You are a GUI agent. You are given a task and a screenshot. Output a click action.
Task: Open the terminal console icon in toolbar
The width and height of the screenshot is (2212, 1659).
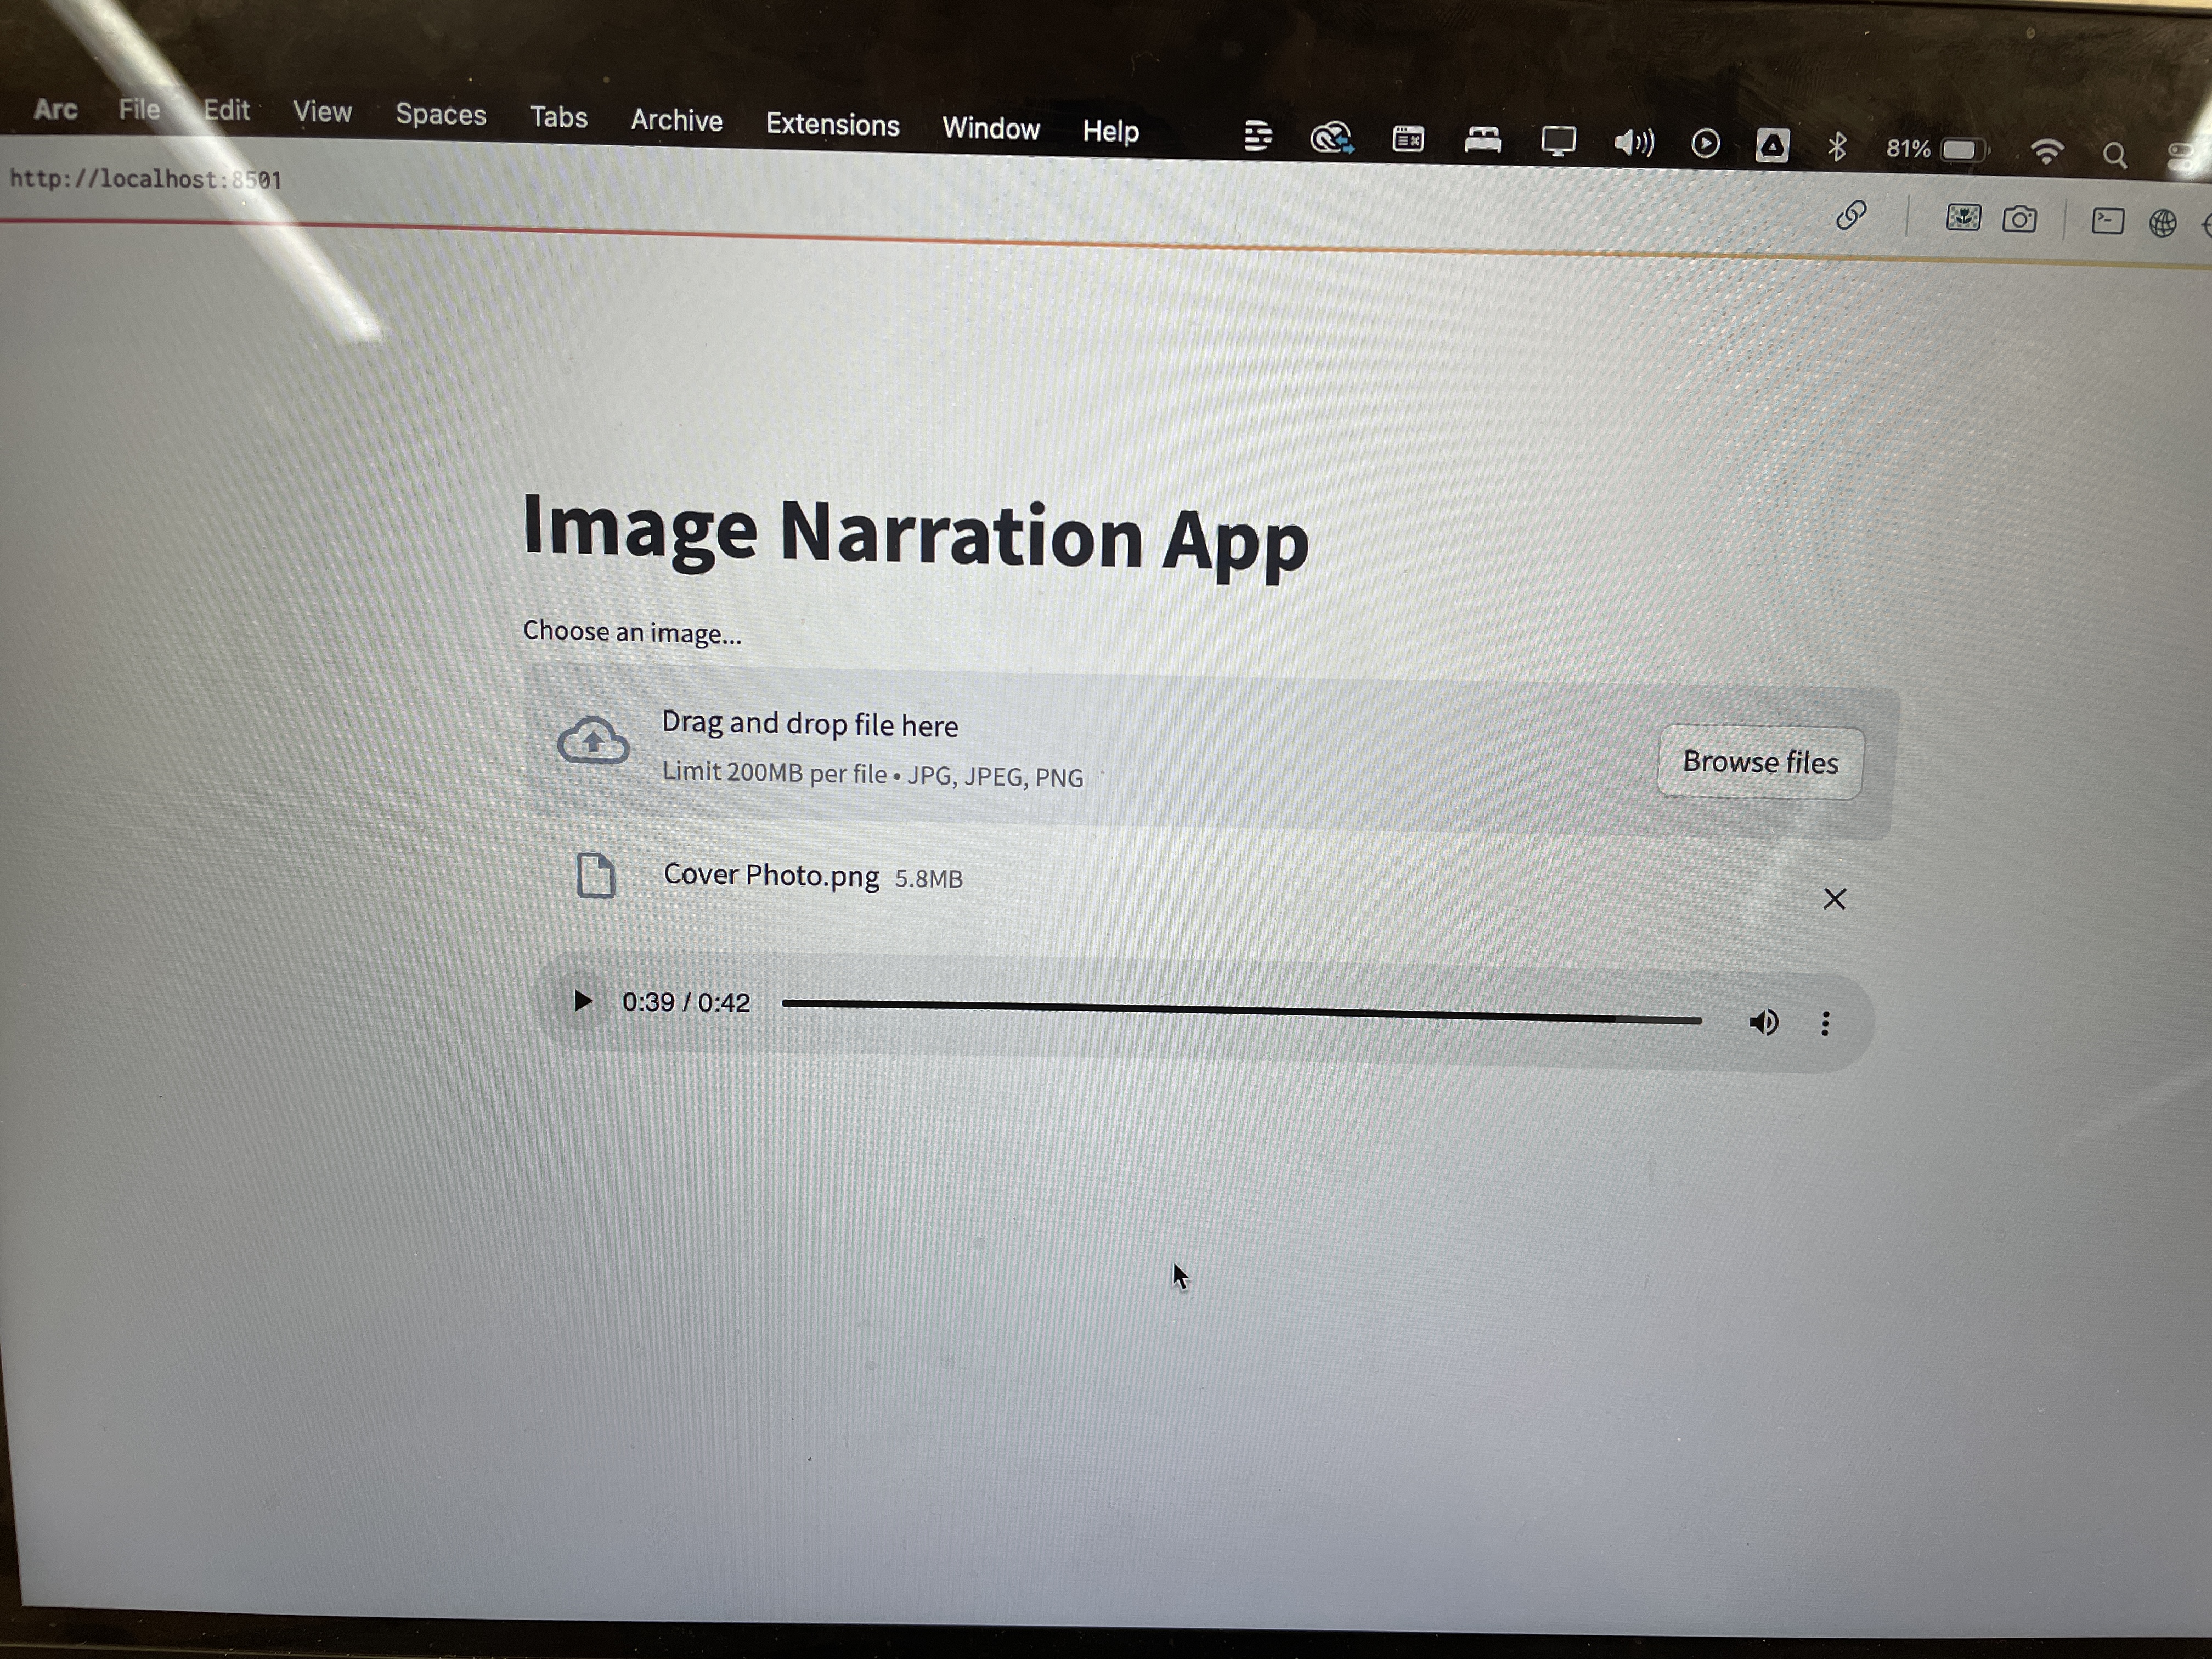2107,220
